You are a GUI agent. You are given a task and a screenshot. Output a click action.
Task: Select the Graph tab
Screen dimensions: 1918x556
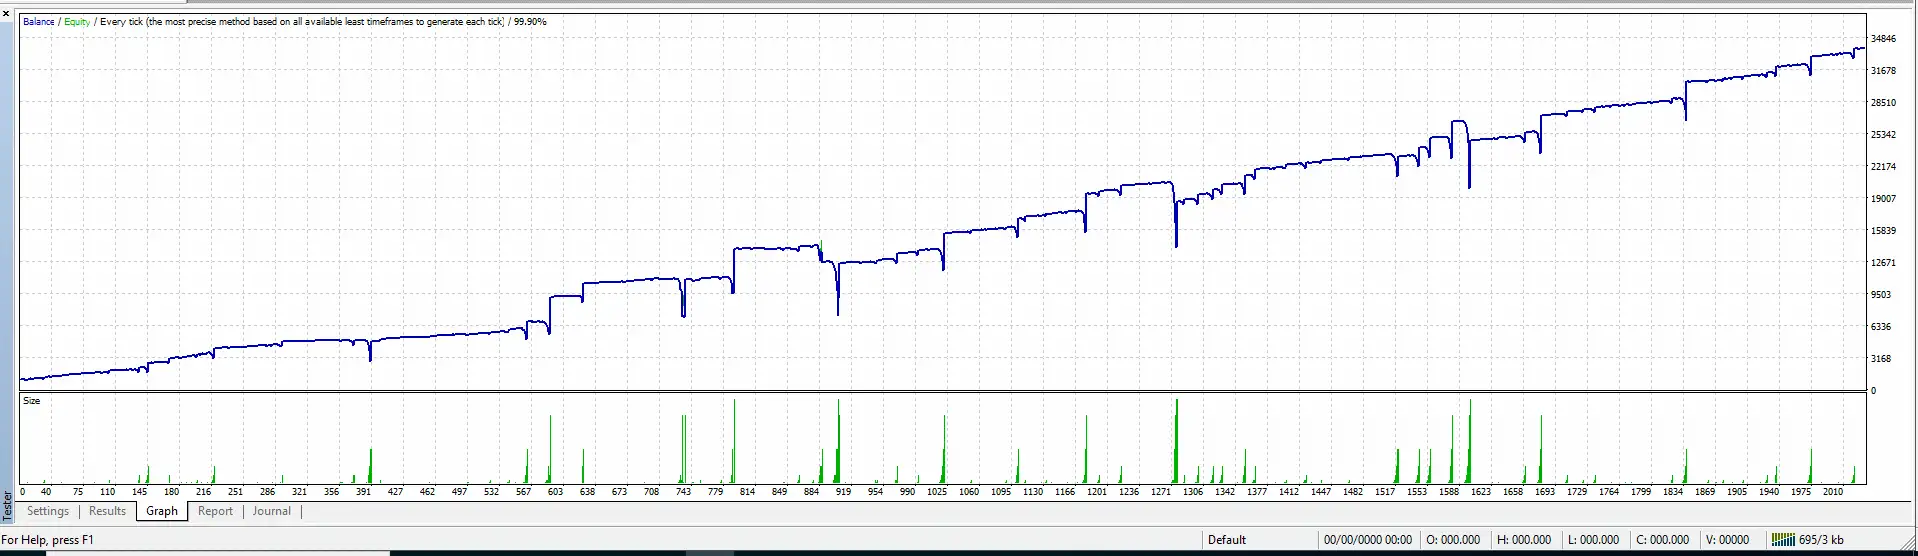(x=162, y=511)
